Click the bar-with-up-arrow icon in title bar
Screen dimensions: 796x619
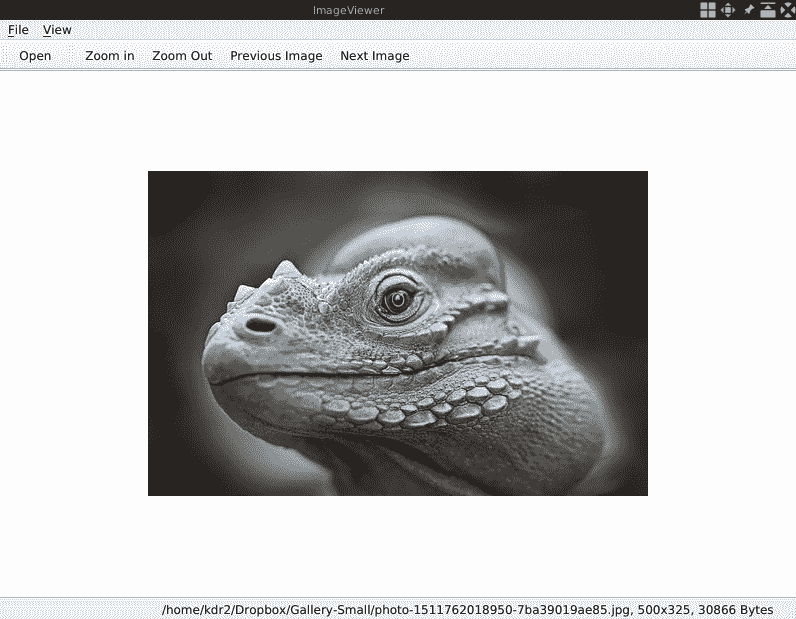point(767,10)
